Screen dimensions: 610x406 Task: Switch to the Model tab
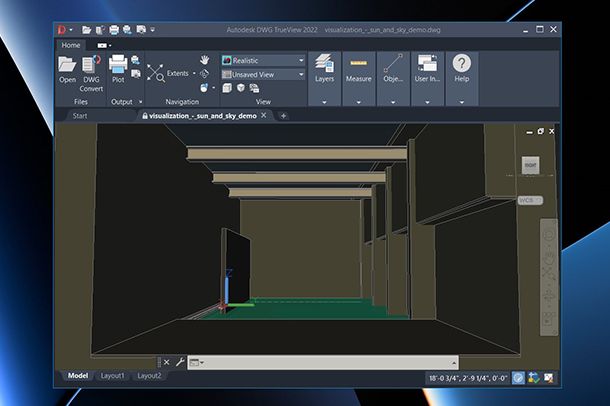point(77,376)
